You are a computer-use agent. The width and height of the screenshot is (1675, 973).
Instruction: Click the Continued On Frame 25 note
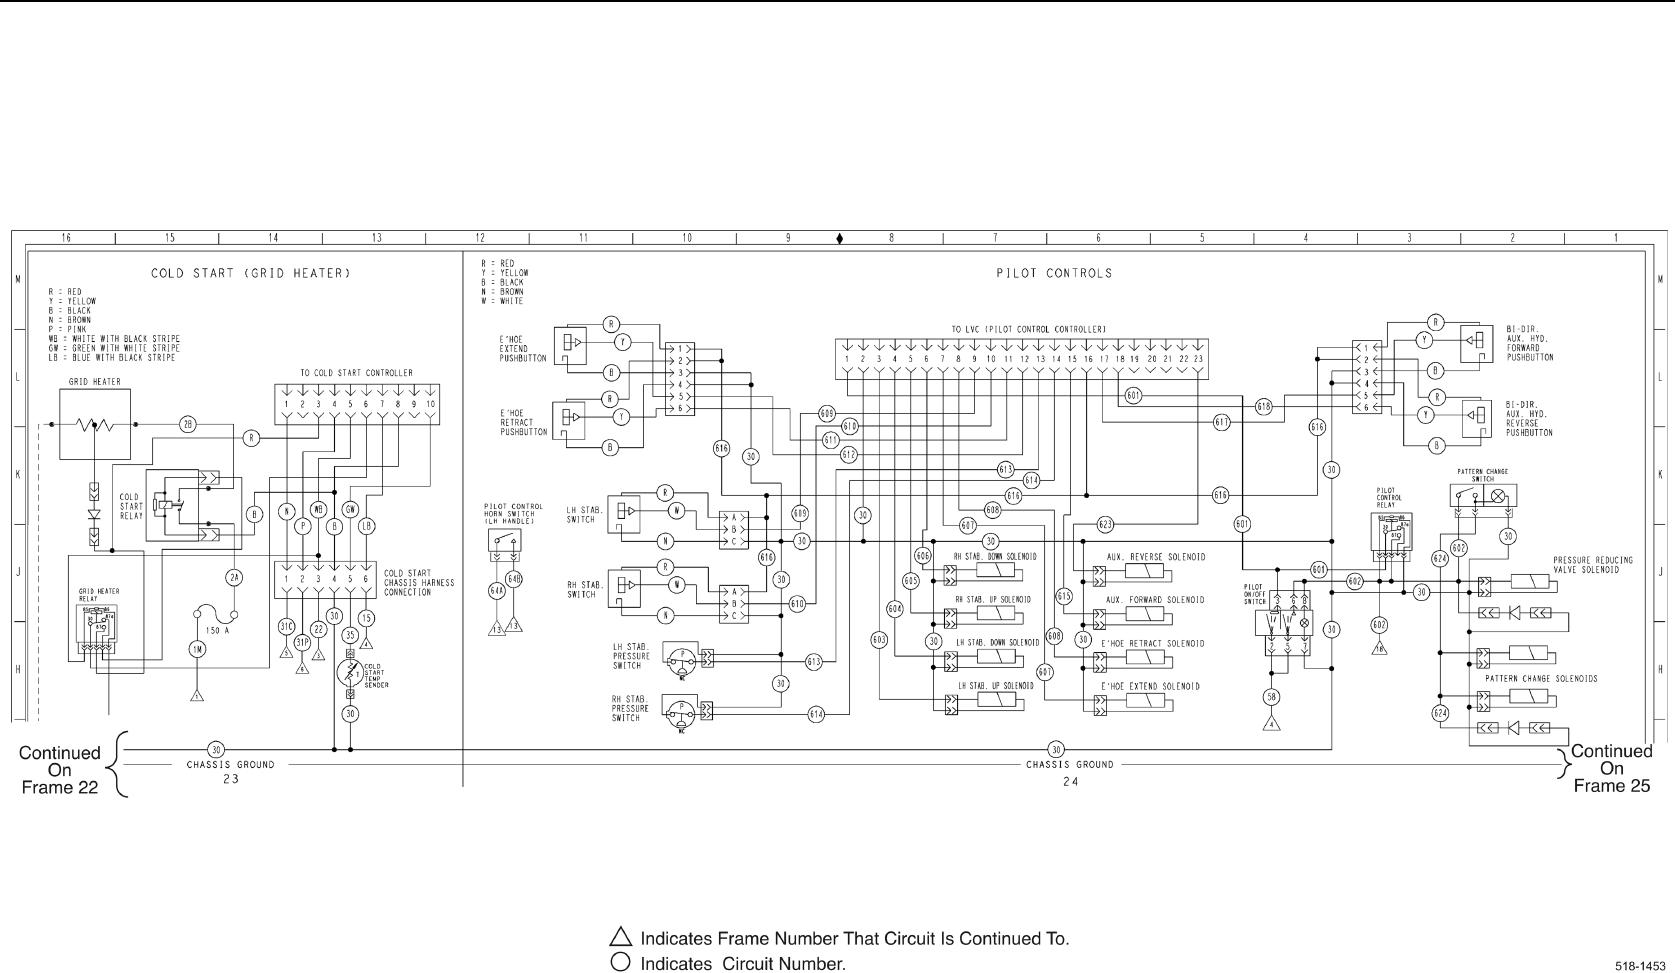pos(1611,768)
